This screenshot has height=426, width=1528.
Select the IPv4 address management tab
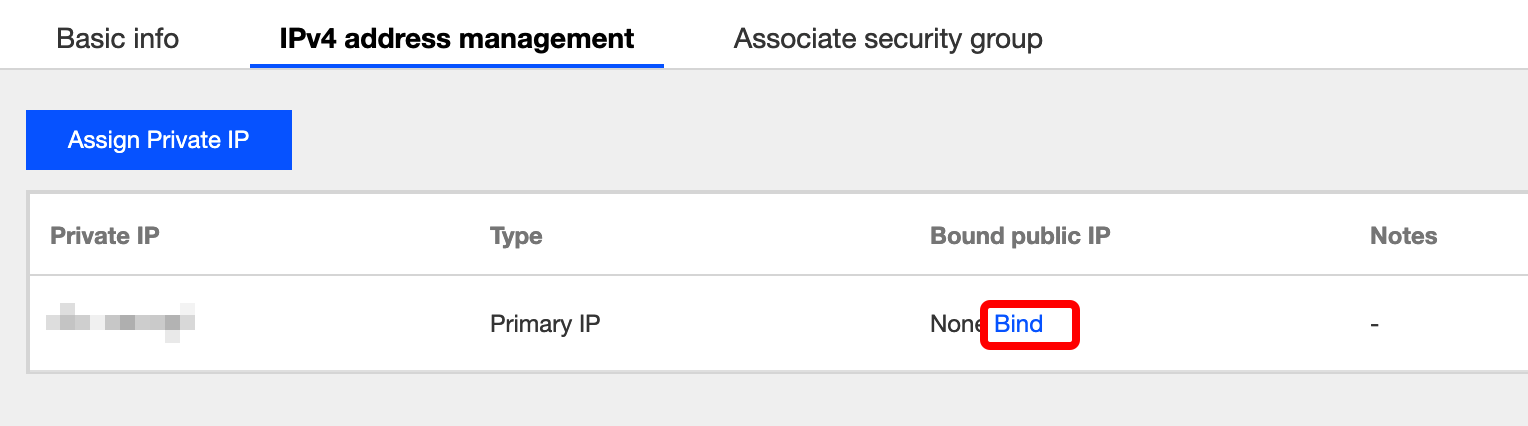click(x=456, y=39)
